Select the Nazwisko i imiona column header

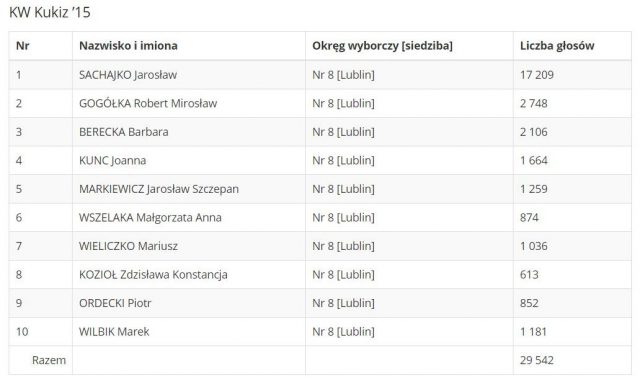pyautogui.click(x=128, y=46)
